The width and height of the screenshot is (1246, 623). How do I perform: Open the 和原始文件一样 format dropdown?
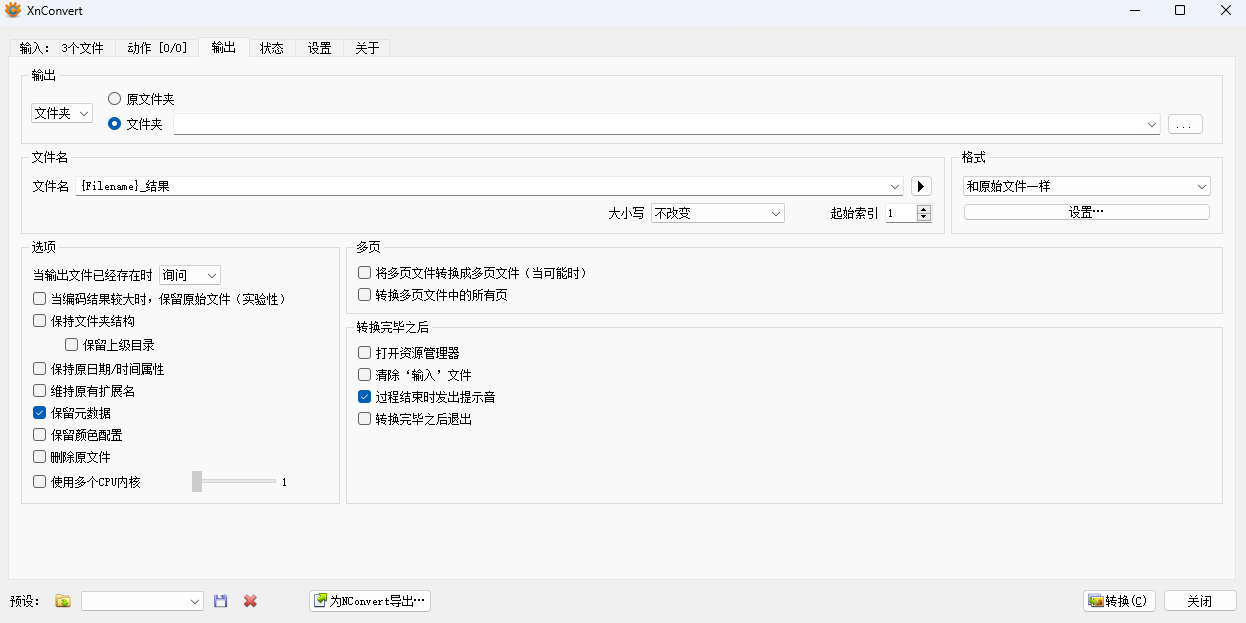point(1086,186)
